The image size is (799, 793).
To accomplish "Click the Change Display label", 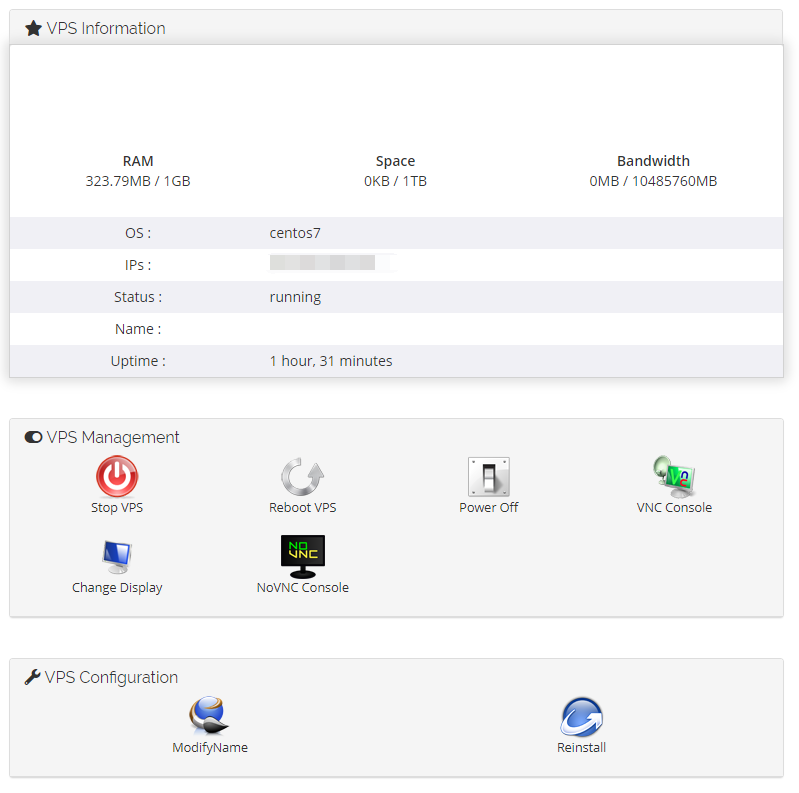I will [117, 588].
